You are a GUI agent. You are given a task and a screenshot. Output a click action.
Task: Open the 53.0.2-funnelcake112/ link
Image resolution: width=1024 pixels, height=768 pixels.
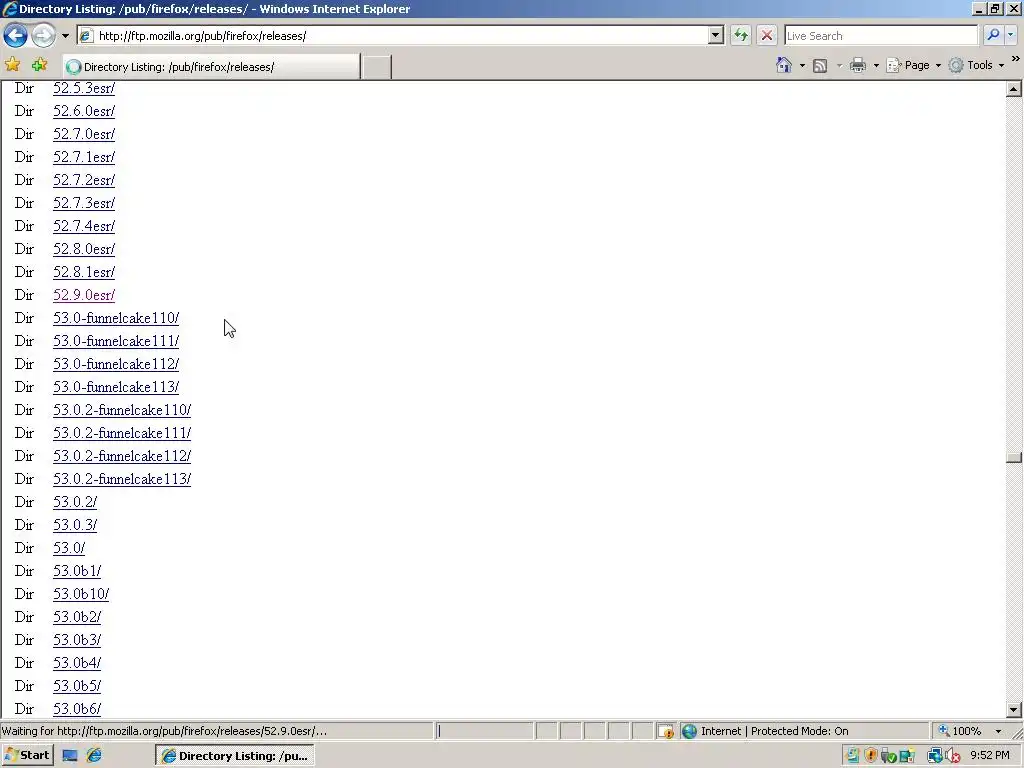coord(122,456)
